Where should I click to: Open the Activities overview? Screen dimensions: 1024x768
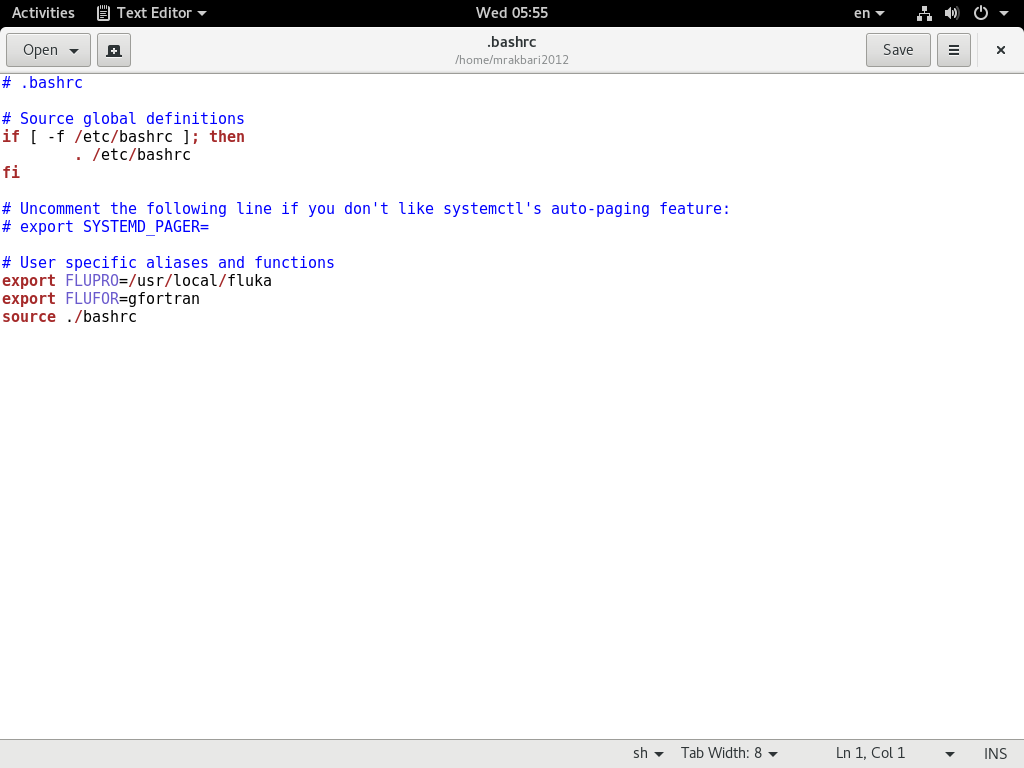point(43,13)
